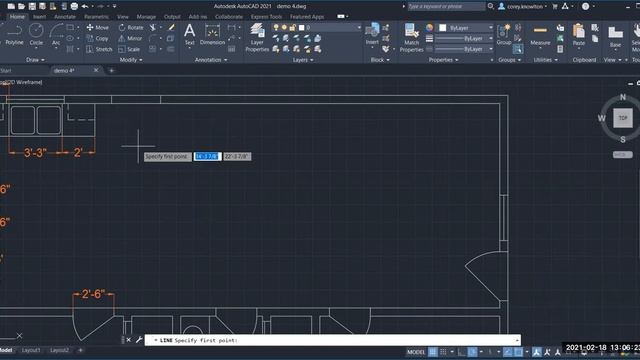Toggle object snap tracking in status bar
This screenshot has height=360, width=640.
click(507, 352)
